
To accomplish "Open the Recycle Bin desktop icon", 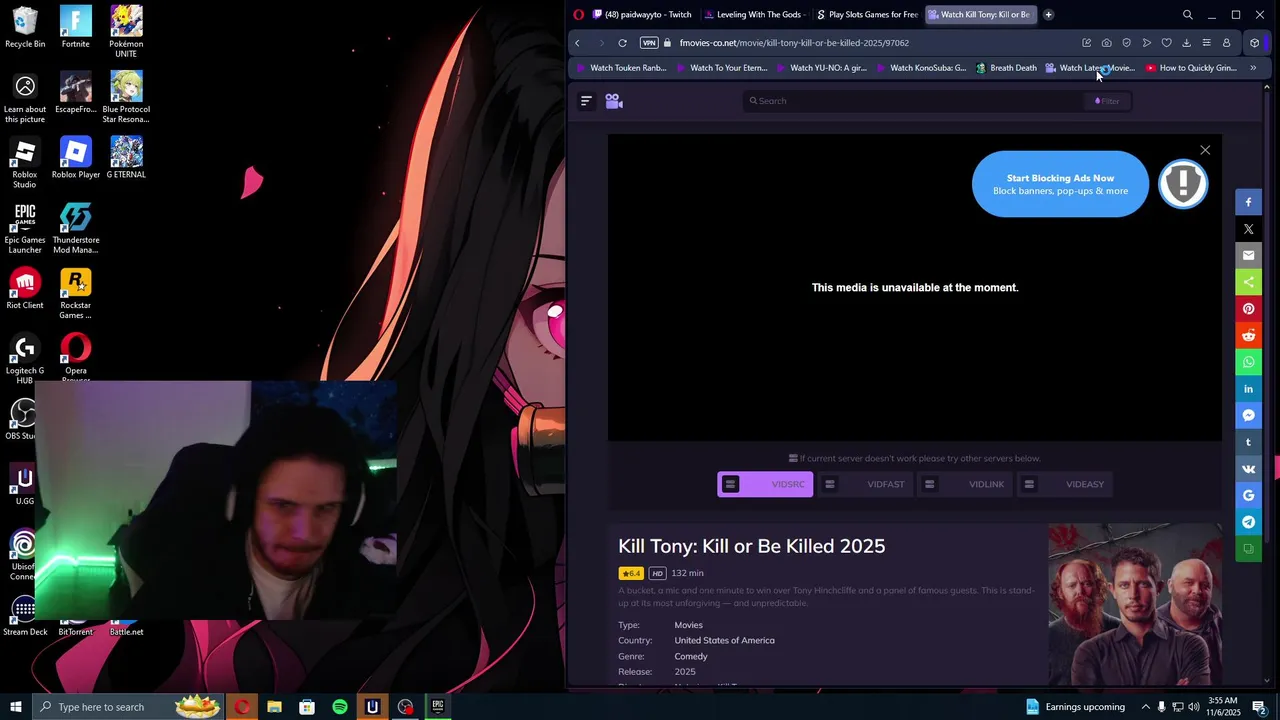I will click(25, 28).
